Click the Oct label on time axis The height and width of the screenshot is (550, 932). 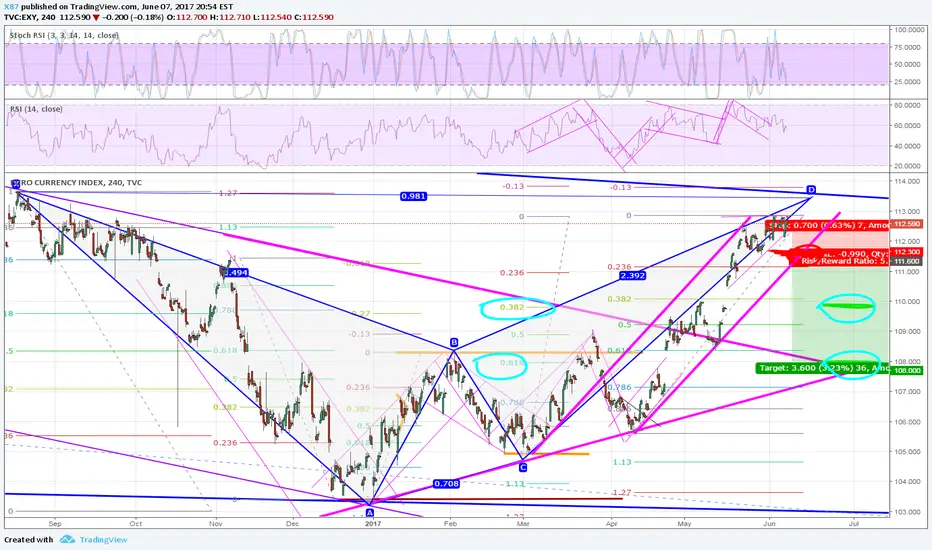(136, 524)
